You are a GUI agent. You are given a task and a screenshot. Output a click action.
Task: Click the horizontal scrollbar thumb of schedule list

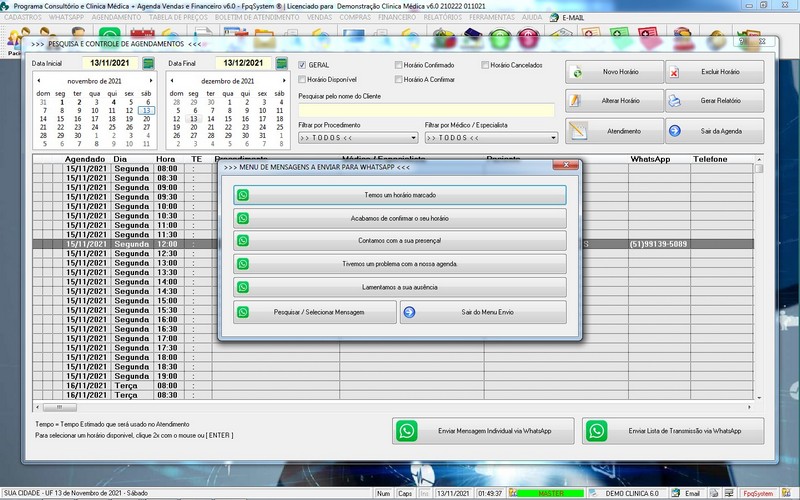(60, 407)
